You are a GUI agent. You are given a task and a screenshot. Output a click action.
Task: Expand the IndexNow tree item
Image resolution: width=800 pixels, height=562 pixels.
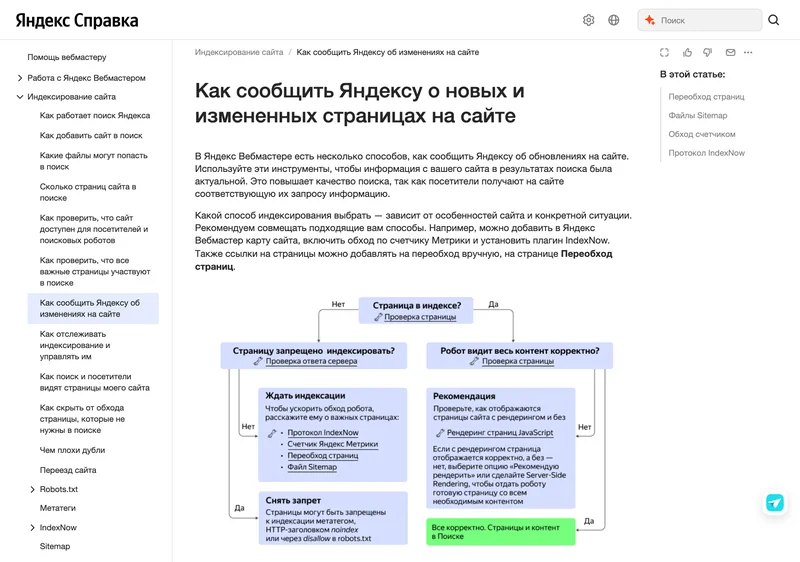[x=32, y=528]
